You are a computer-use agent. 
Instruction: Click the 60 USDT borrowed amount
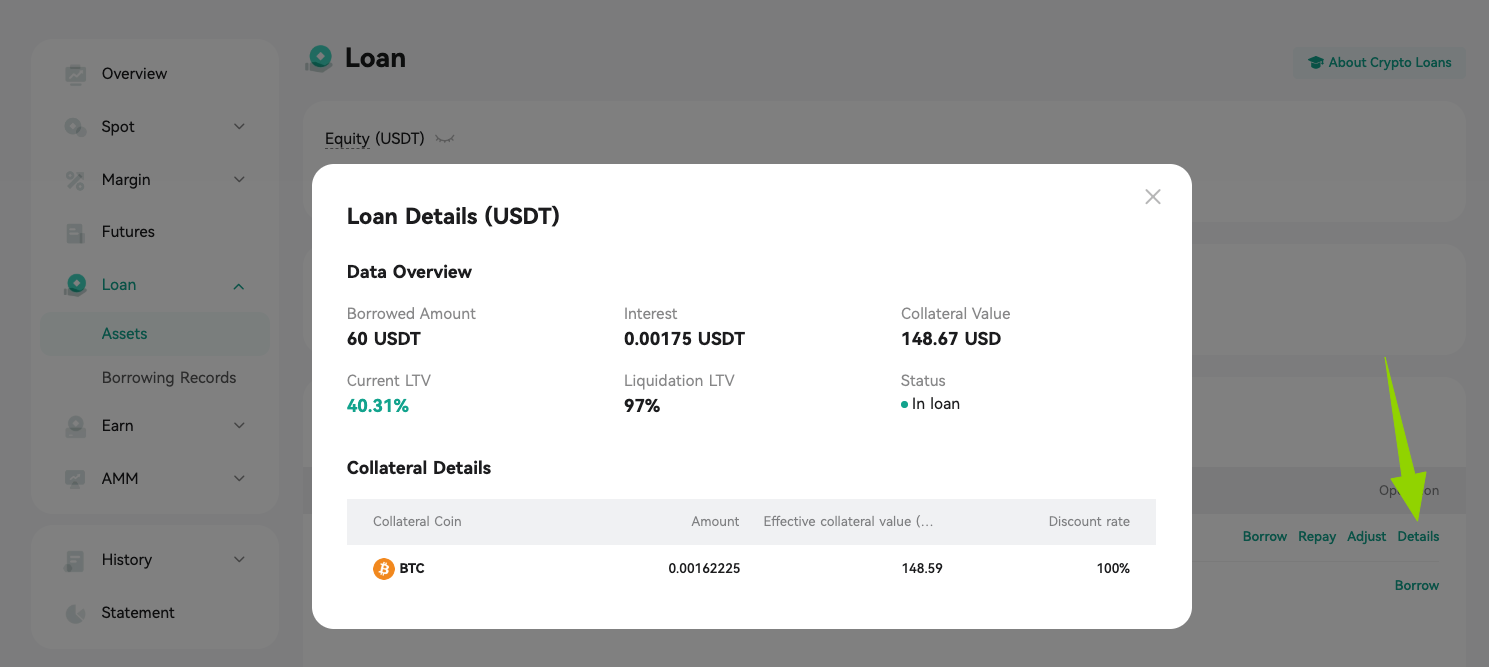click(384, 339)
